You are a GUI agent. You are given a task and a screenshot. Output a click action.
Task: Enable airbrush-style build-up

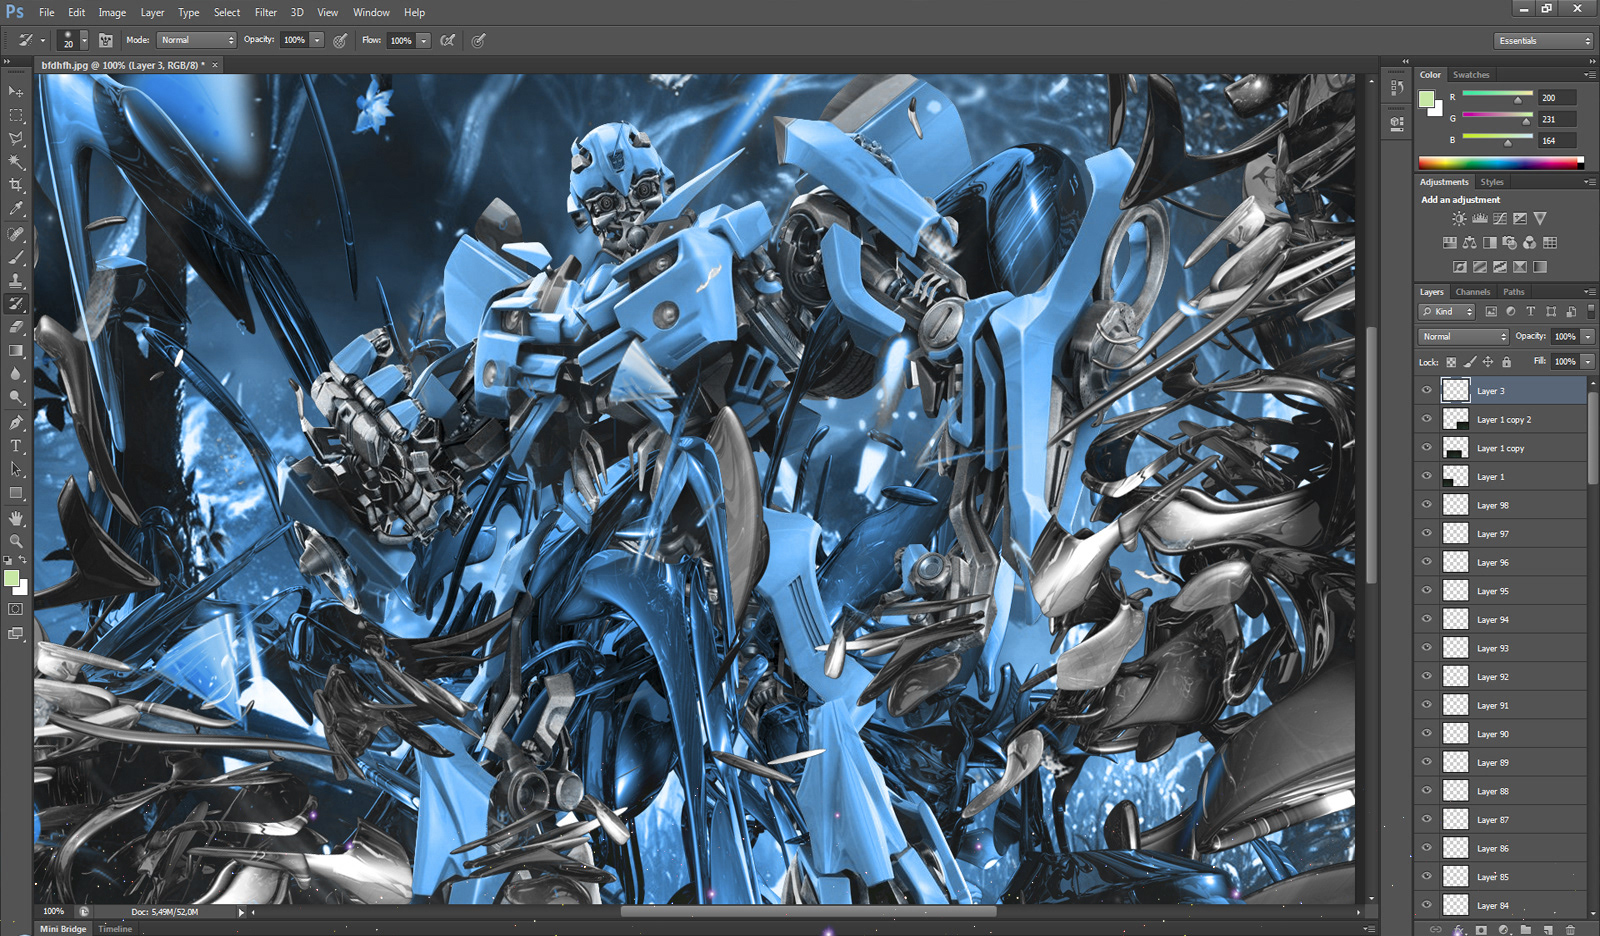(x=448, y=40)
